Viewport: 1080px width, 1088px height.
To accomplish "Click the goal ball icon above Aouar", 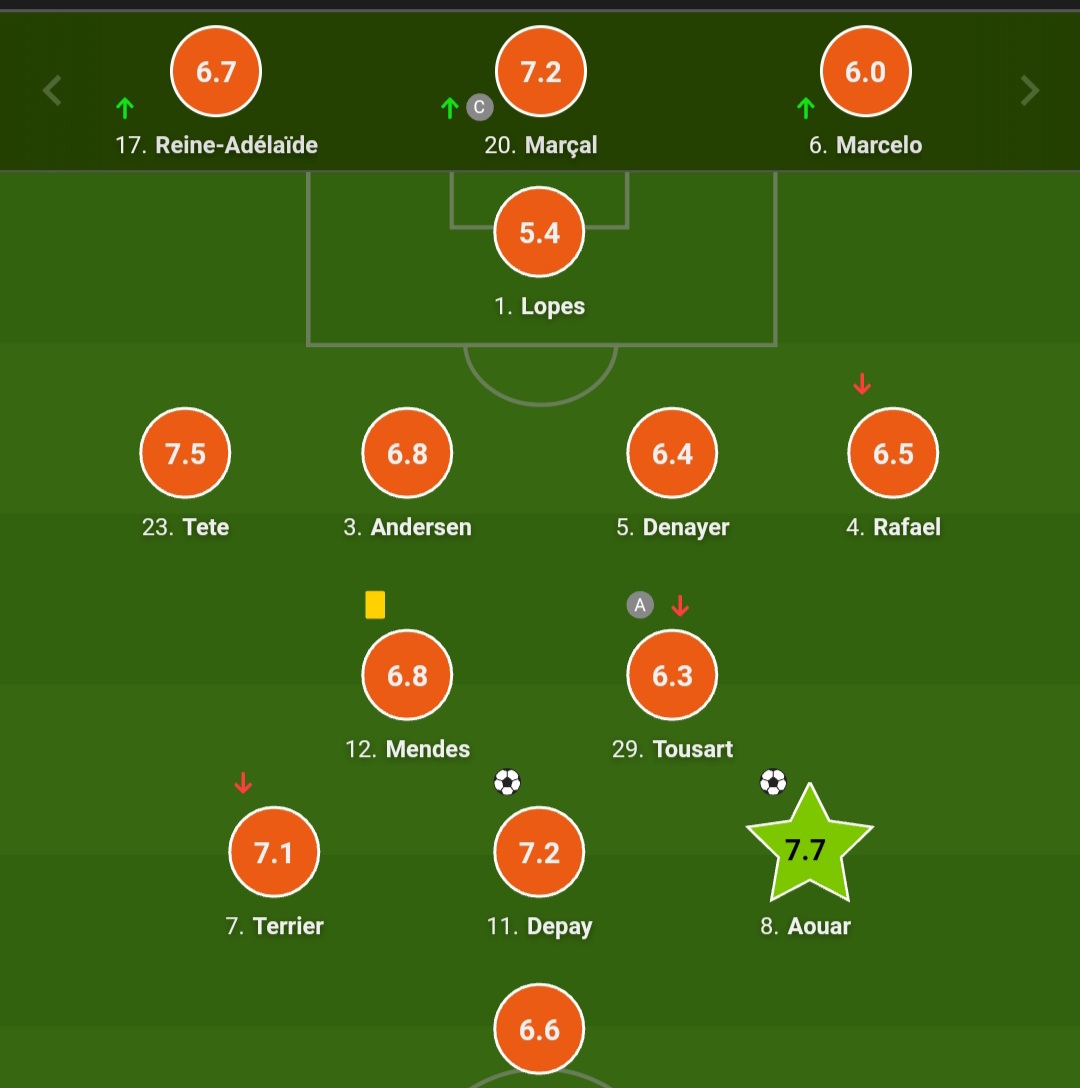I will tap(773, 782).
